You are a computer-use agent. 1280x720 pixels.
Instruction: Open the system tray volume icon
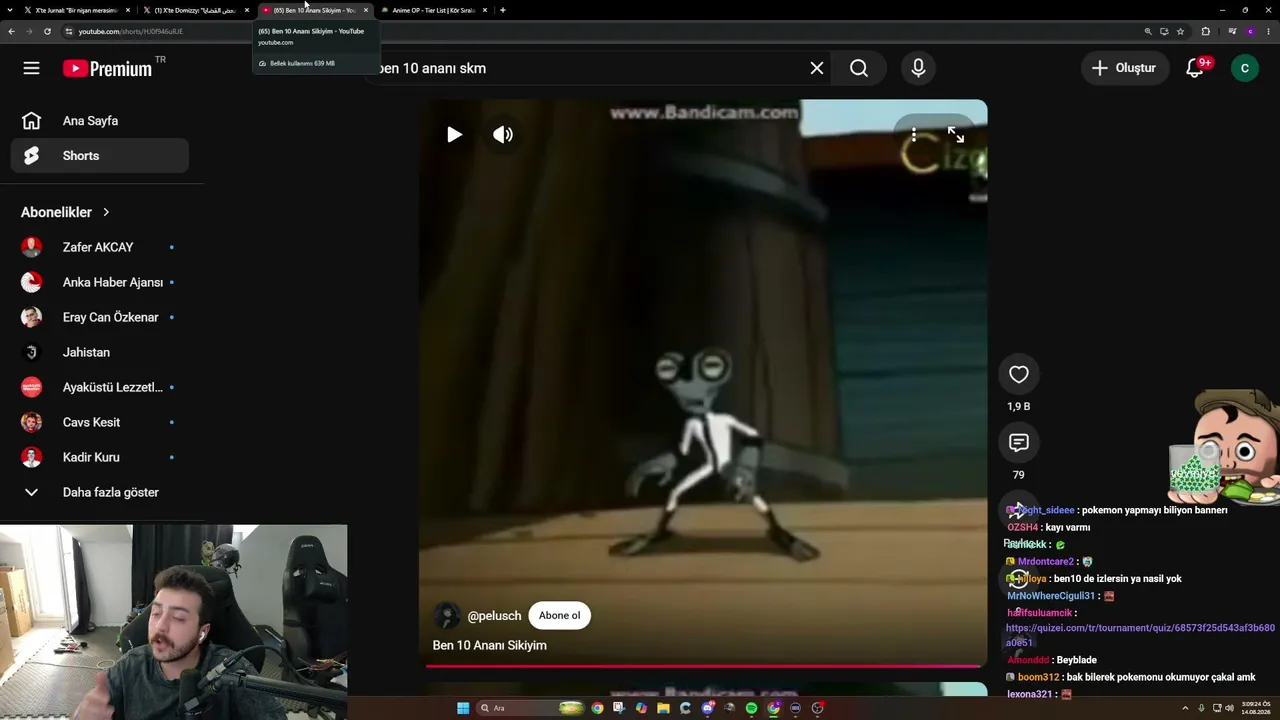point(1229,708)
